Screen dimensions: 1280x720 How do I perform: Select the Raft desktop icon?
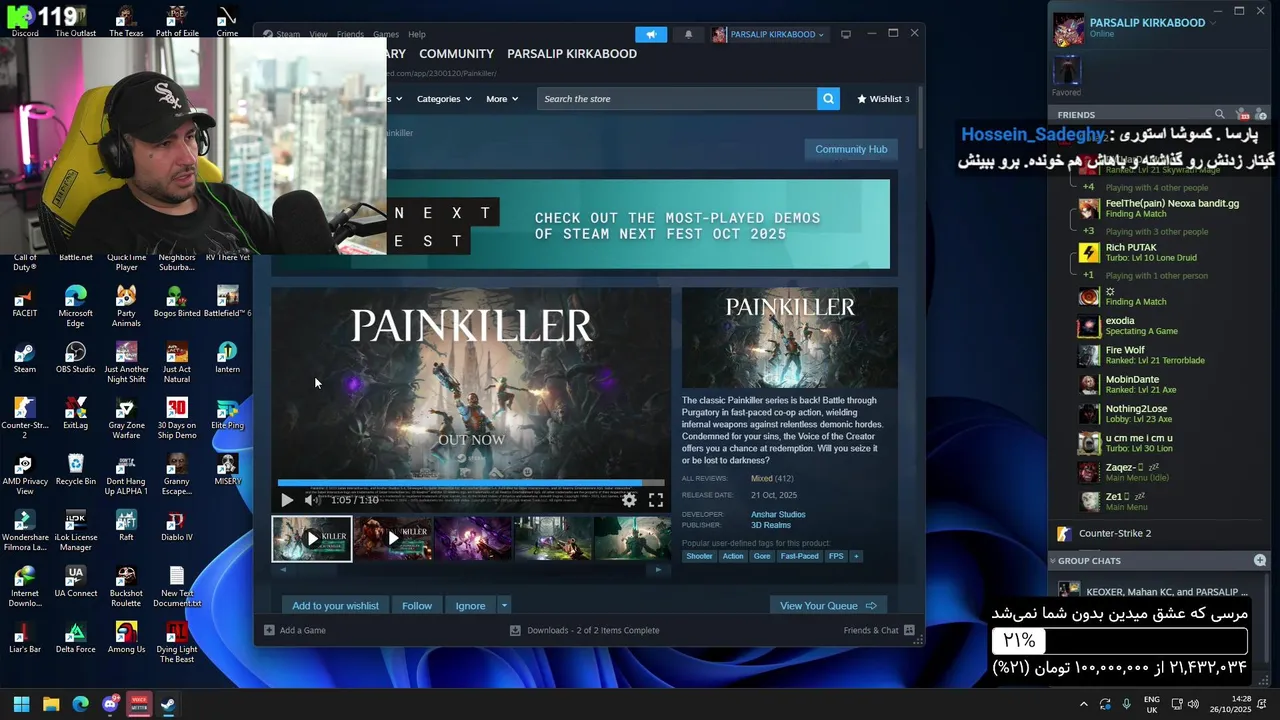coord(126,525)
